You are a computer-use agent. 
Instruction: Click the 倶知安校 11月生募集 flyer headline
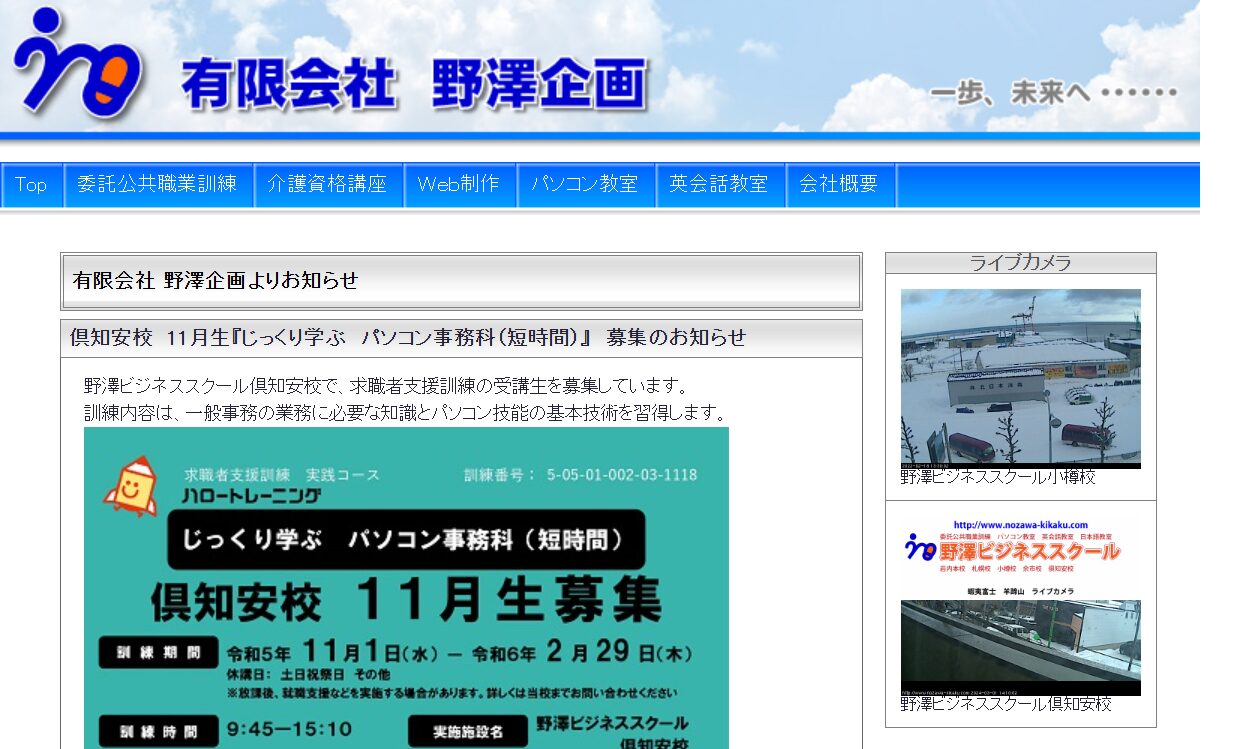click(406, 600)
